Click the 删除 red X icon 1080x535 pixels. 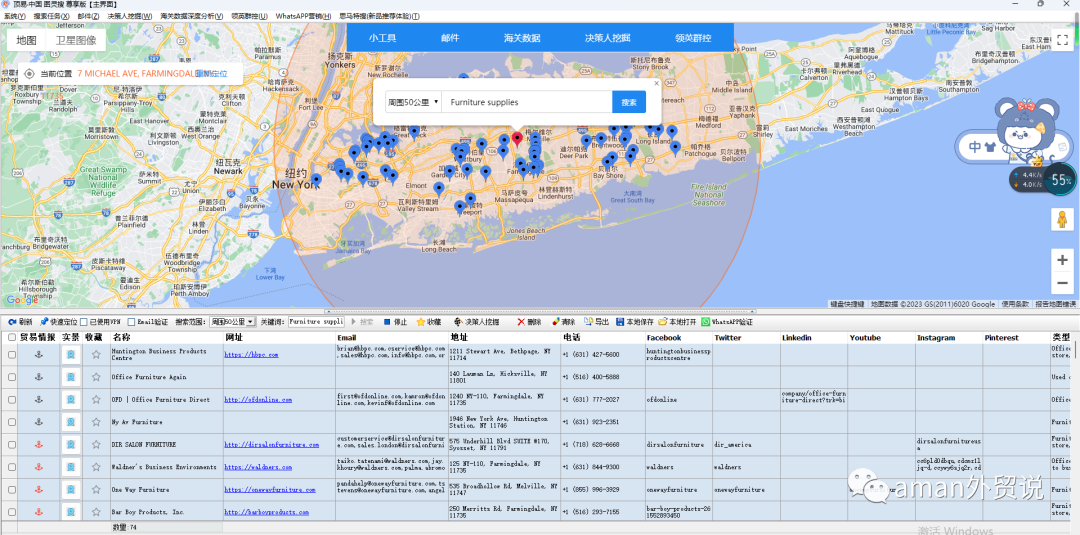click(521, 322)
